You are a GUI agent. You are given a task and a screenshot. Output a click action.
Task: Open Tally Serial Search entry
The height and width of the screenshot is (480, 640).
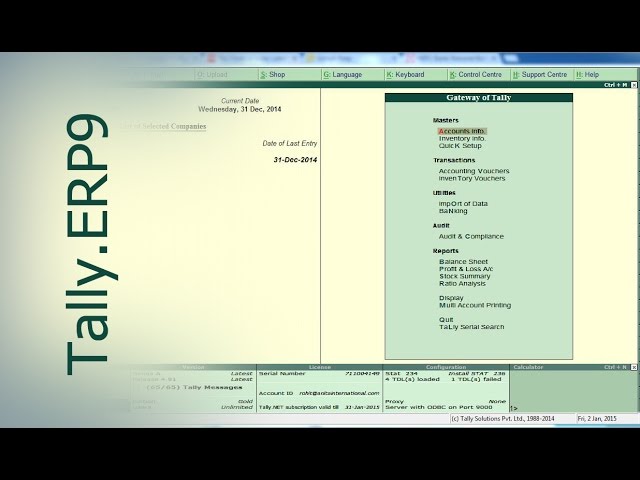[x=472, y=327]
